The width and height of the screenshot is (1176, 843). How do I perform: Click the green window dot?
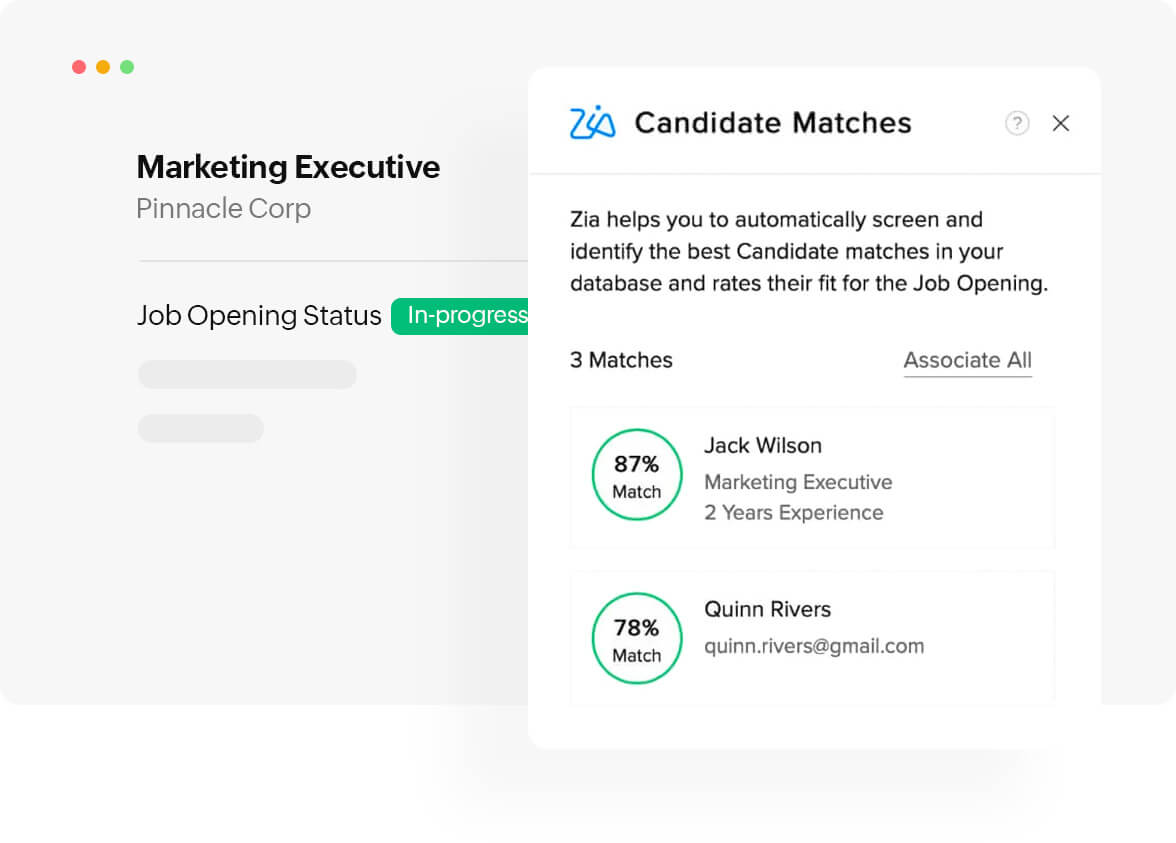point(127,67)
